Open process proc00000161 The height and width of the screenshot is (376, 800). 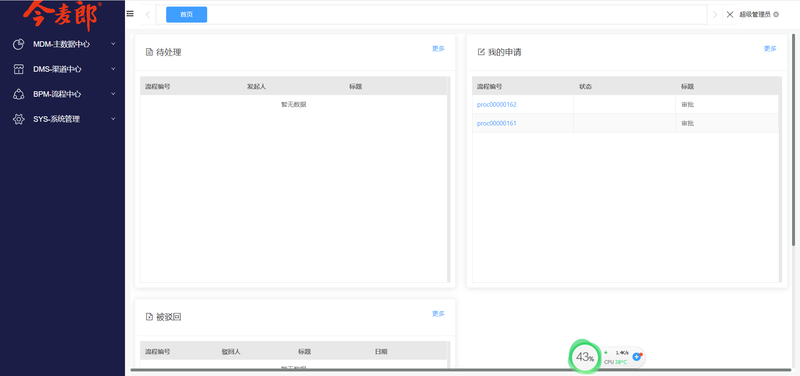click(x=496, y=123)
